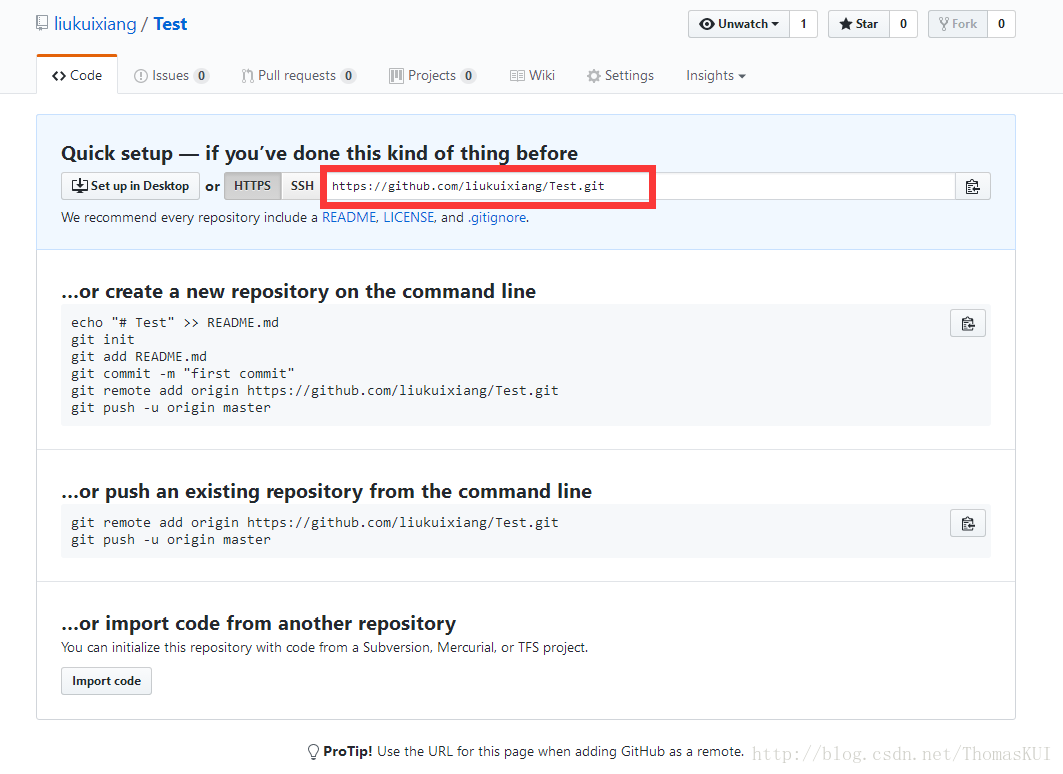Click the Quick setup heading text
Screen dimensions: 1063x774
(319, 153)
